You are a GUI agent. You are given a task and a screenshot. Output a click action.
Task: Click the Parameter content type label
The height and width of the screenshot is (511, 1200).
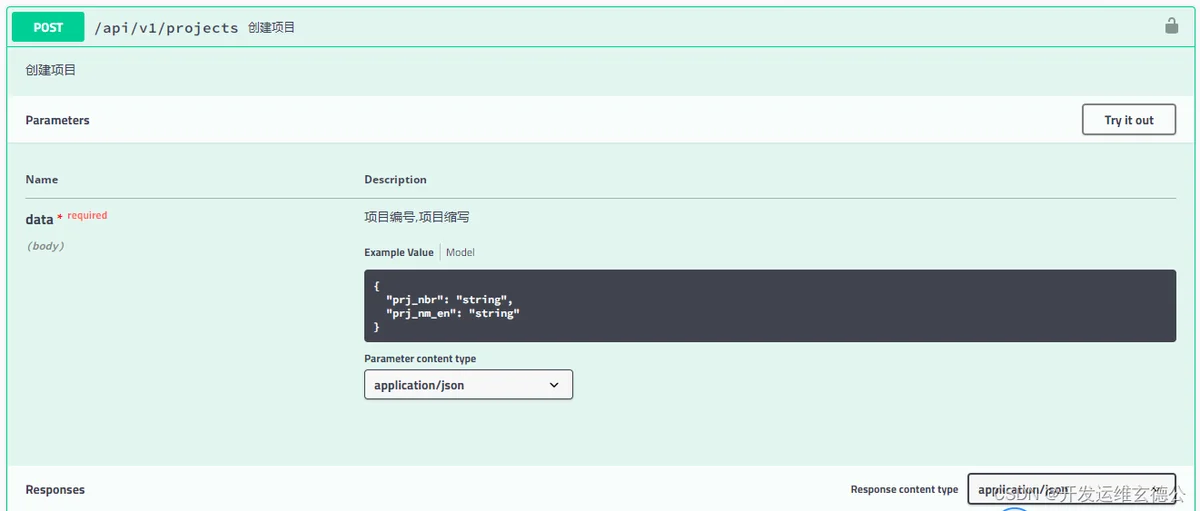pos(420,359)
